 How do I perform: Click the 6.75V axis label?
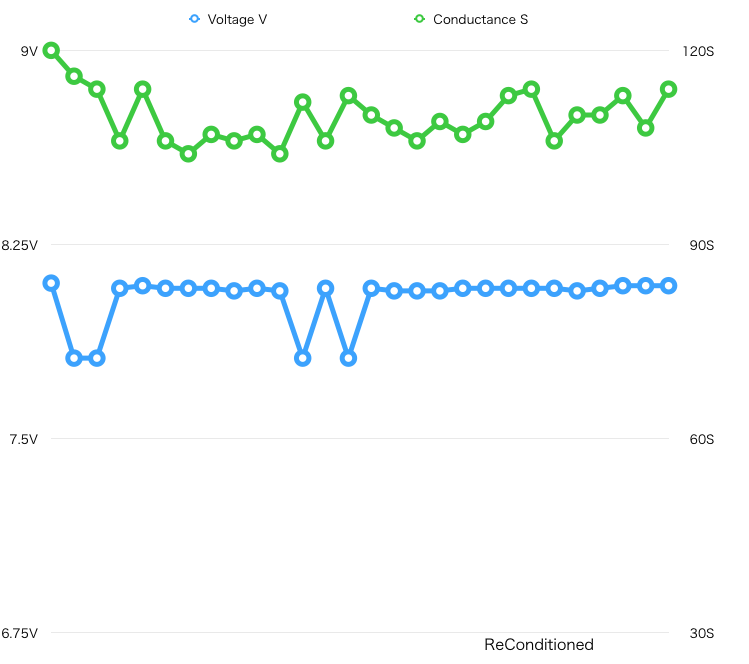coord(20,633)
